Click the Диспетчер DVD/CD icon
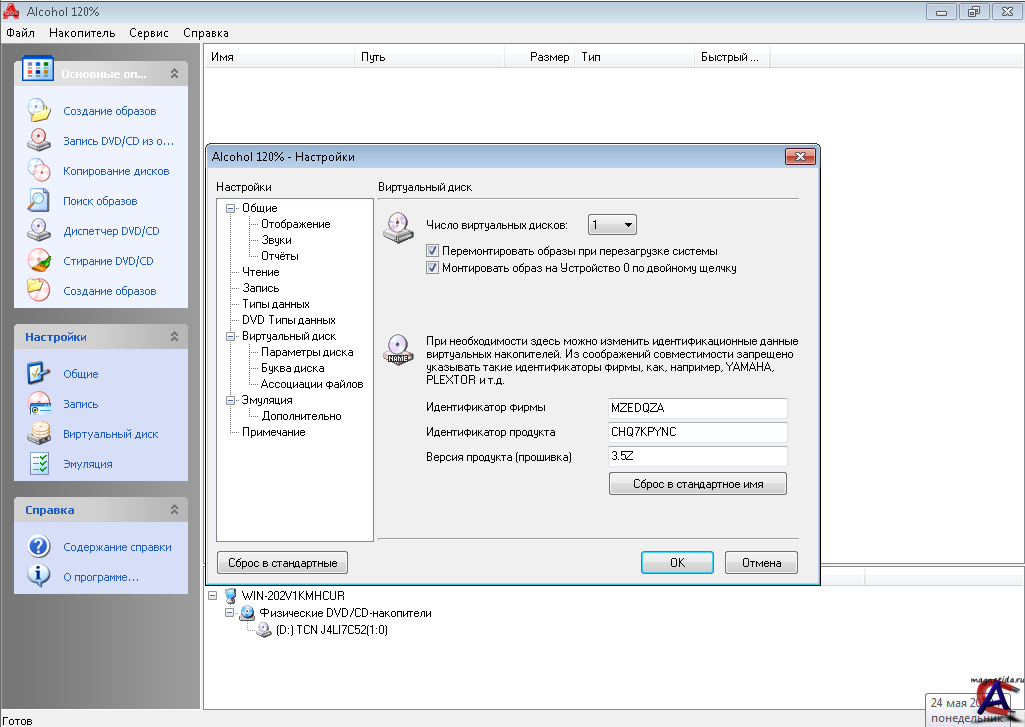The image size is (1025, 727). (38, 231)
